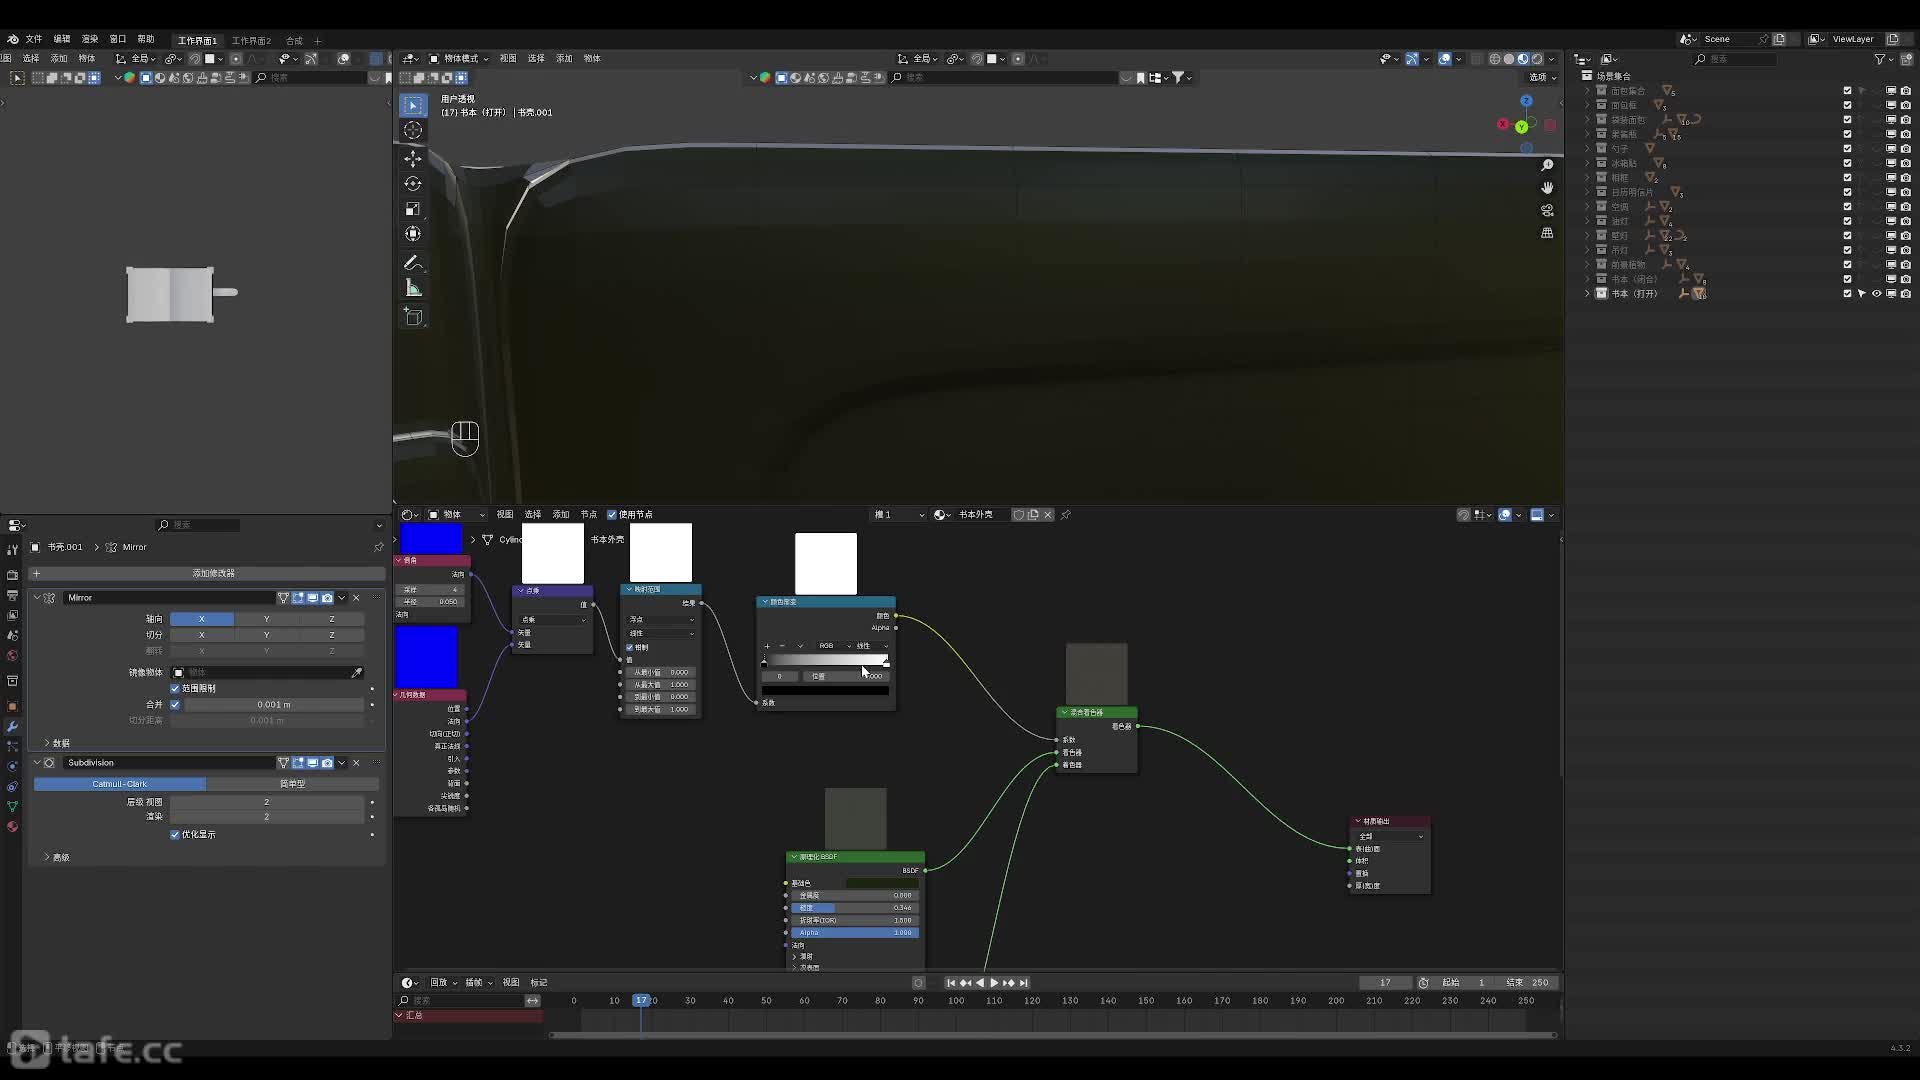
Task: Toggle the 优化显示 checkbox
Action: pyautogui.click(x=175, y=835)
